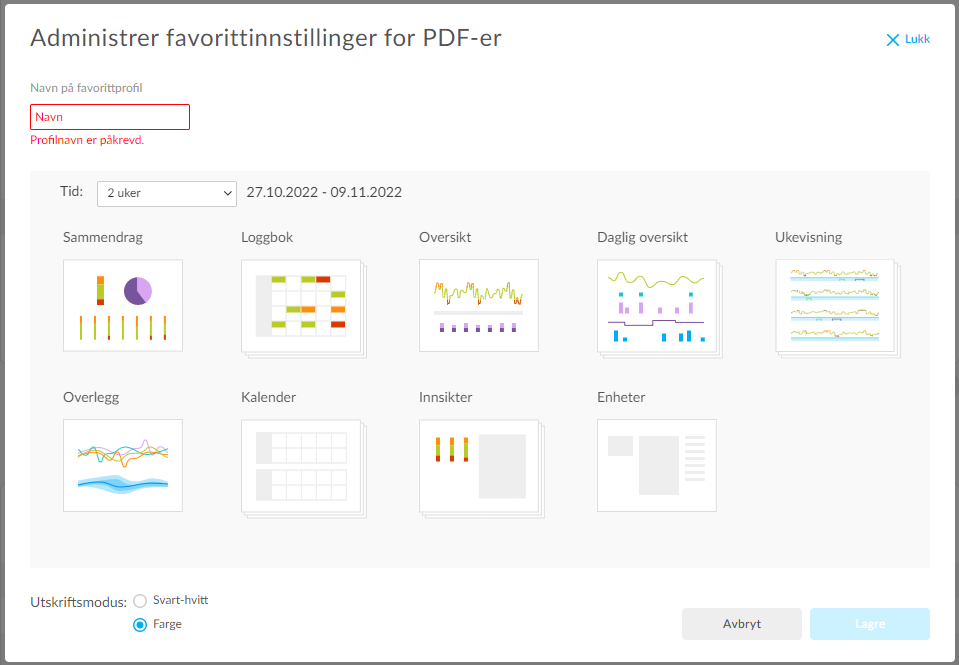
Task: Select the Kalender report icon
Action: coord(301,465)
